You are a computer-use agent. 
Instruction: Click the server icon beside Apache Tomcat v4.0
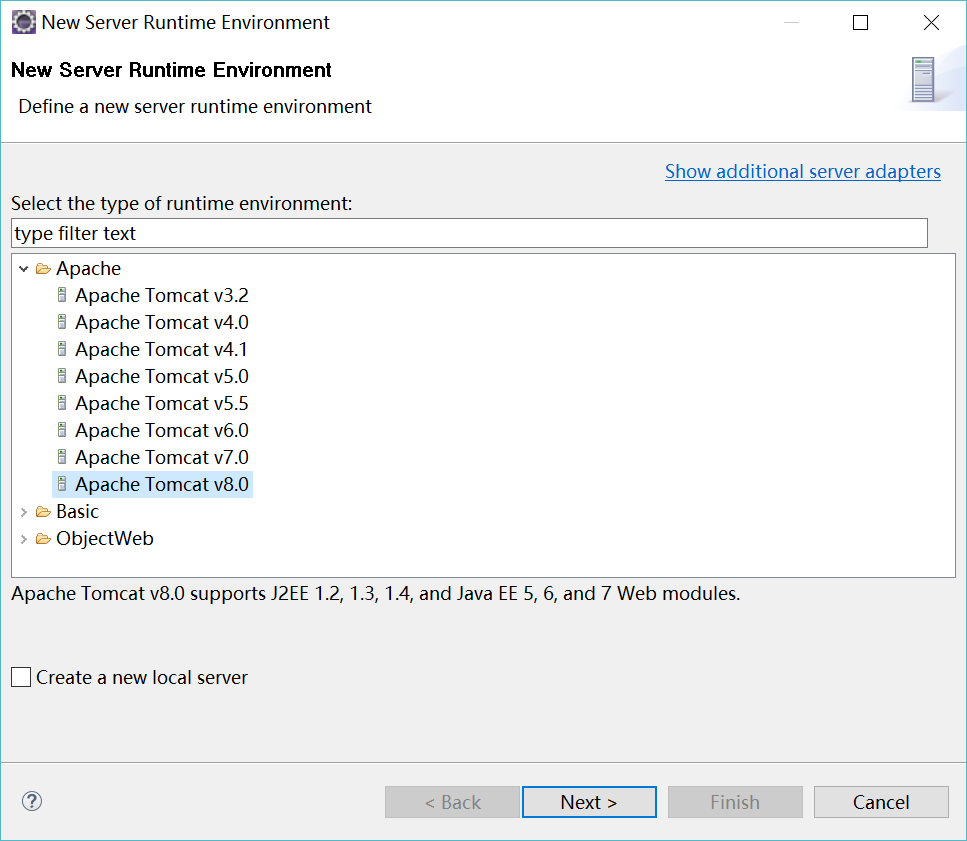pos(62,322)
